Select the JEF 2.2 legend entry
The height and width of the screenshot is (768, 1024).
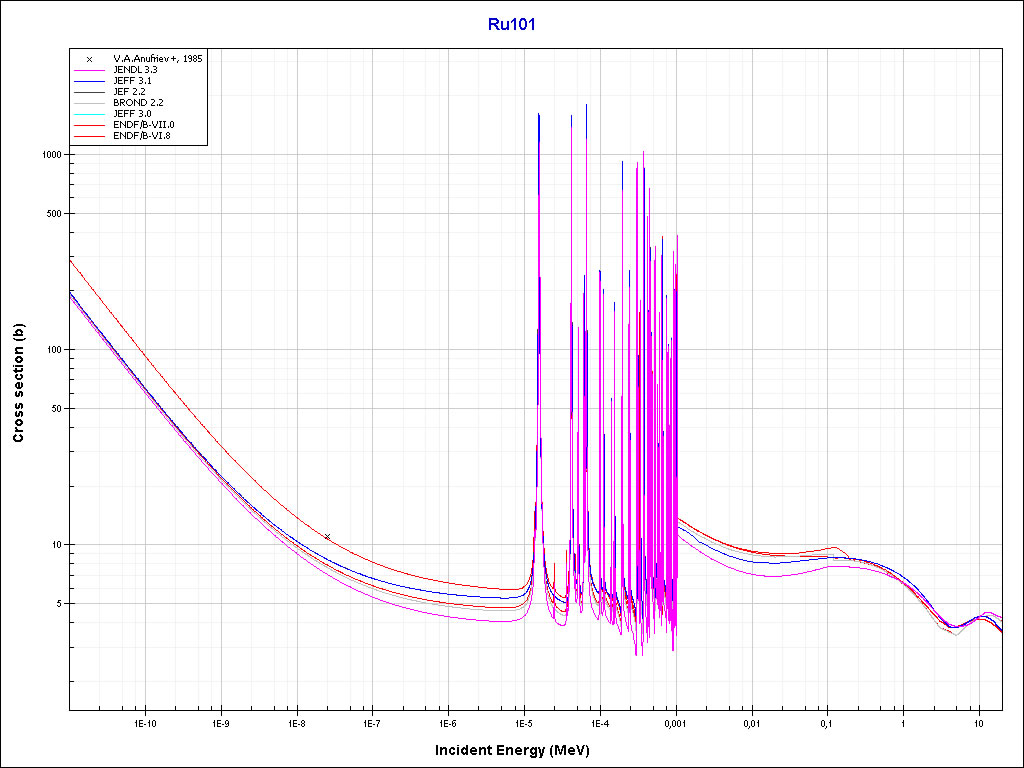[129, 92]
